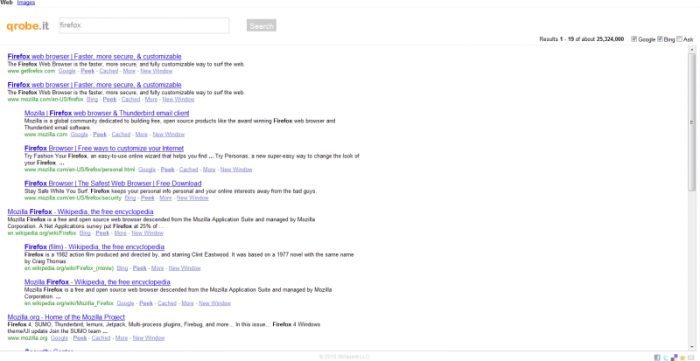Click Bing in the mozilla.com/en-US/firefox row

tap(92, 100)
